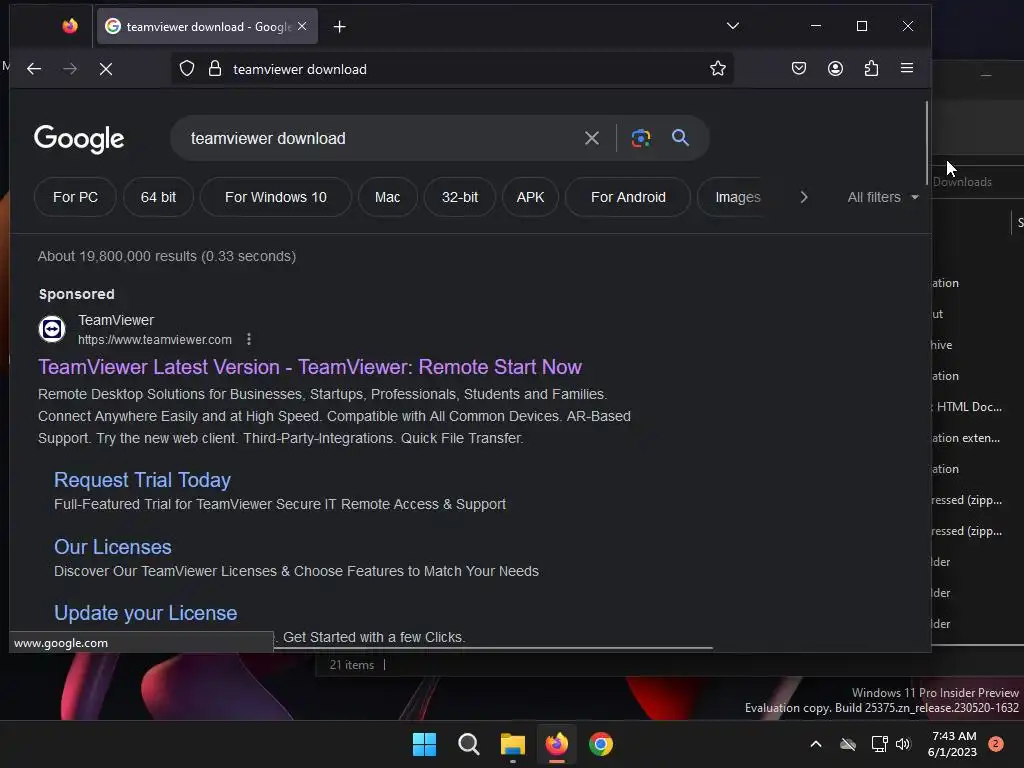Filter results with For PC chip

[x=75, y=197]
